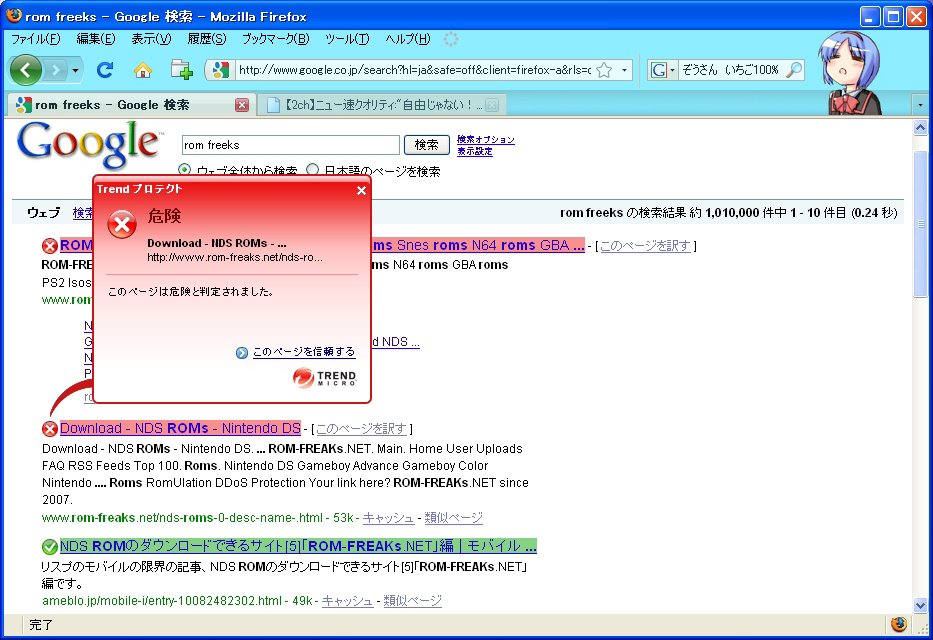Open the NDS ROMのダウンロードできるサイト result
The width and height of the screenshot is (933, 640).
click(298, 545)
